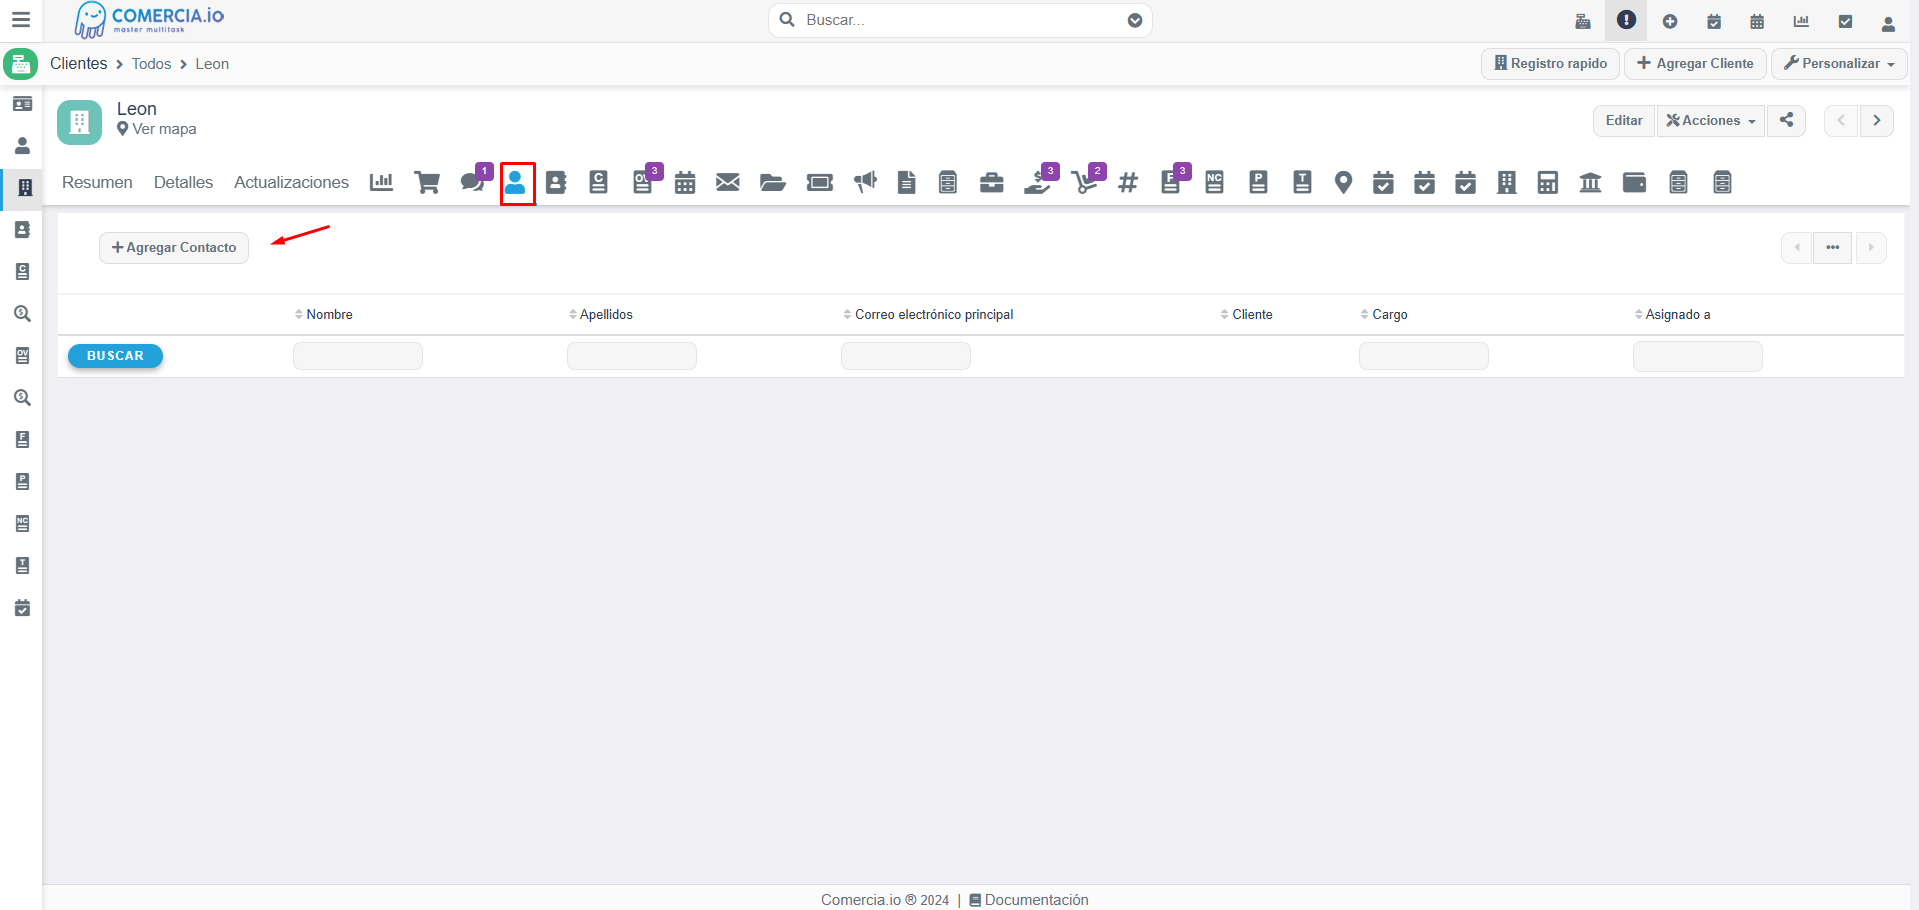Click the share icon button
This screenshot has width=1919, height=910.
(x=1786, y=120)
